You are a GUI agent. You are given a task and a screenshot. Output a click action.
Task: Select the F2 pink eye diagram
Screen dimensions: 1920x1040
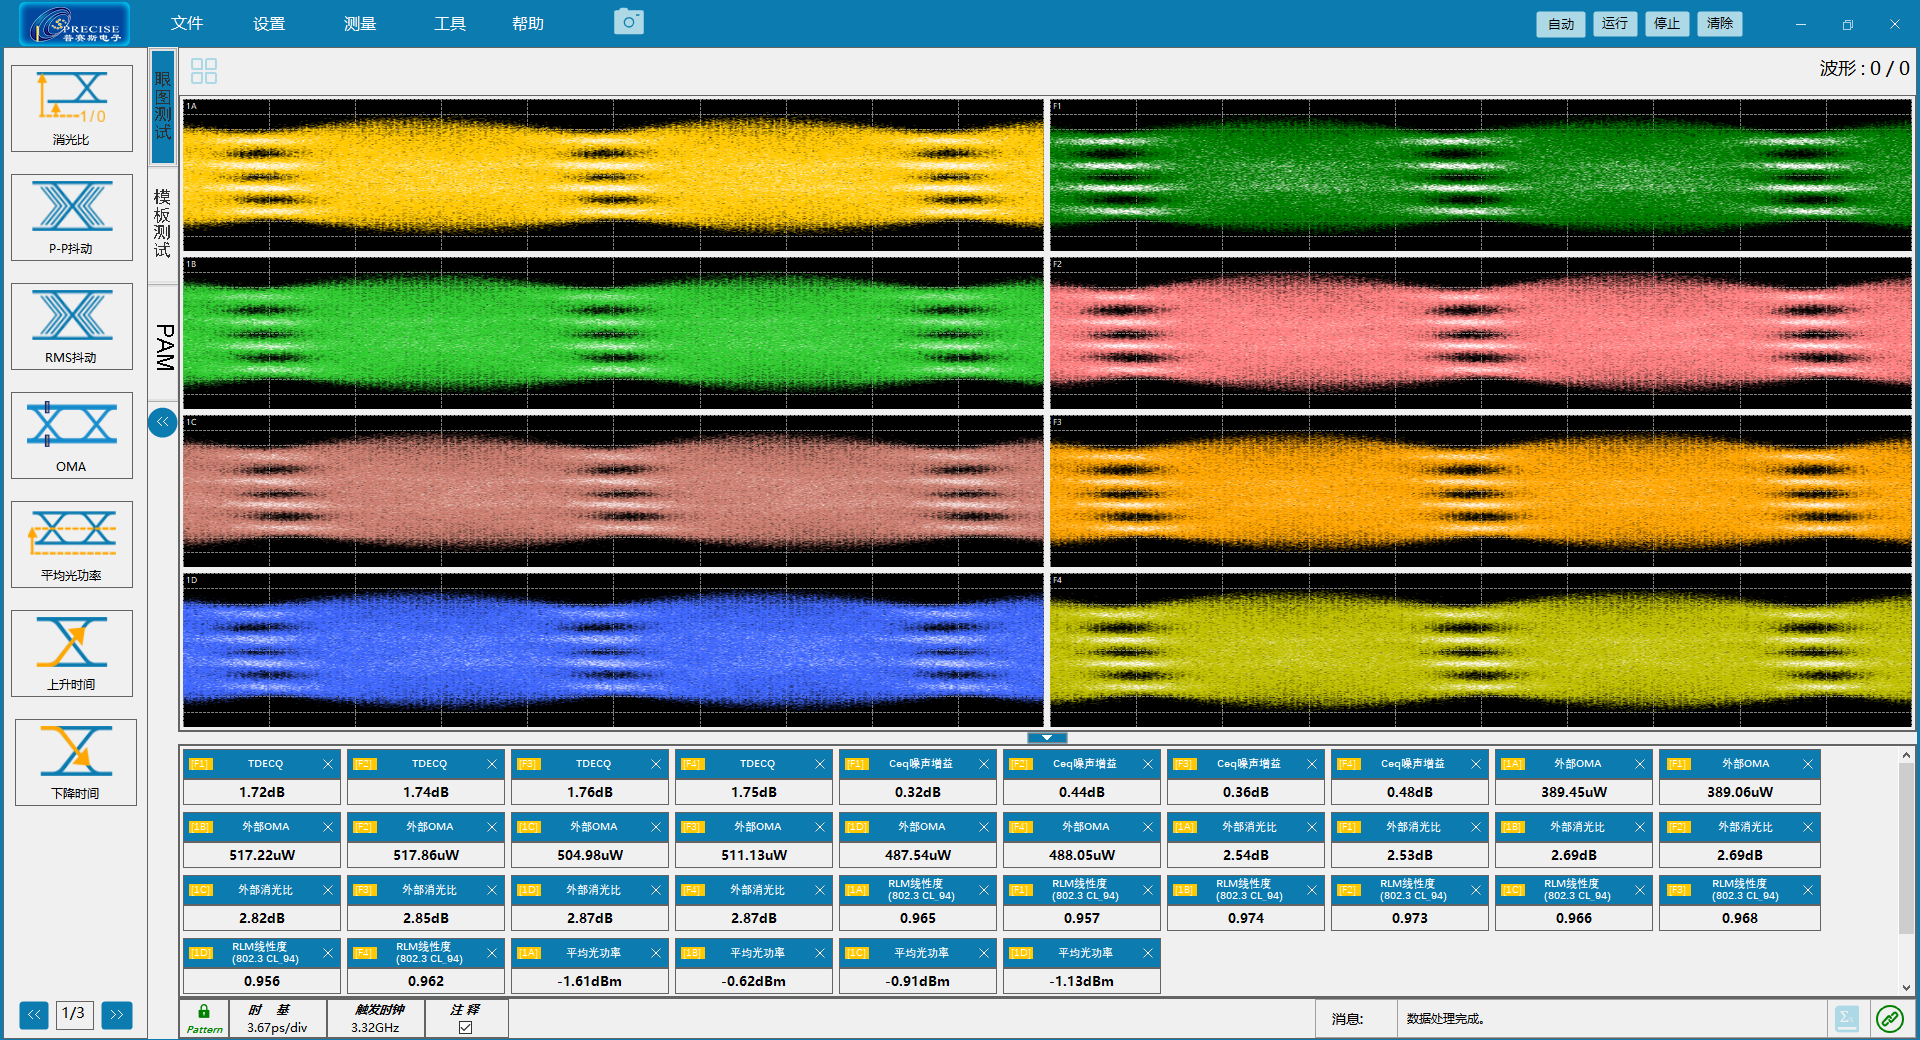1481,332
